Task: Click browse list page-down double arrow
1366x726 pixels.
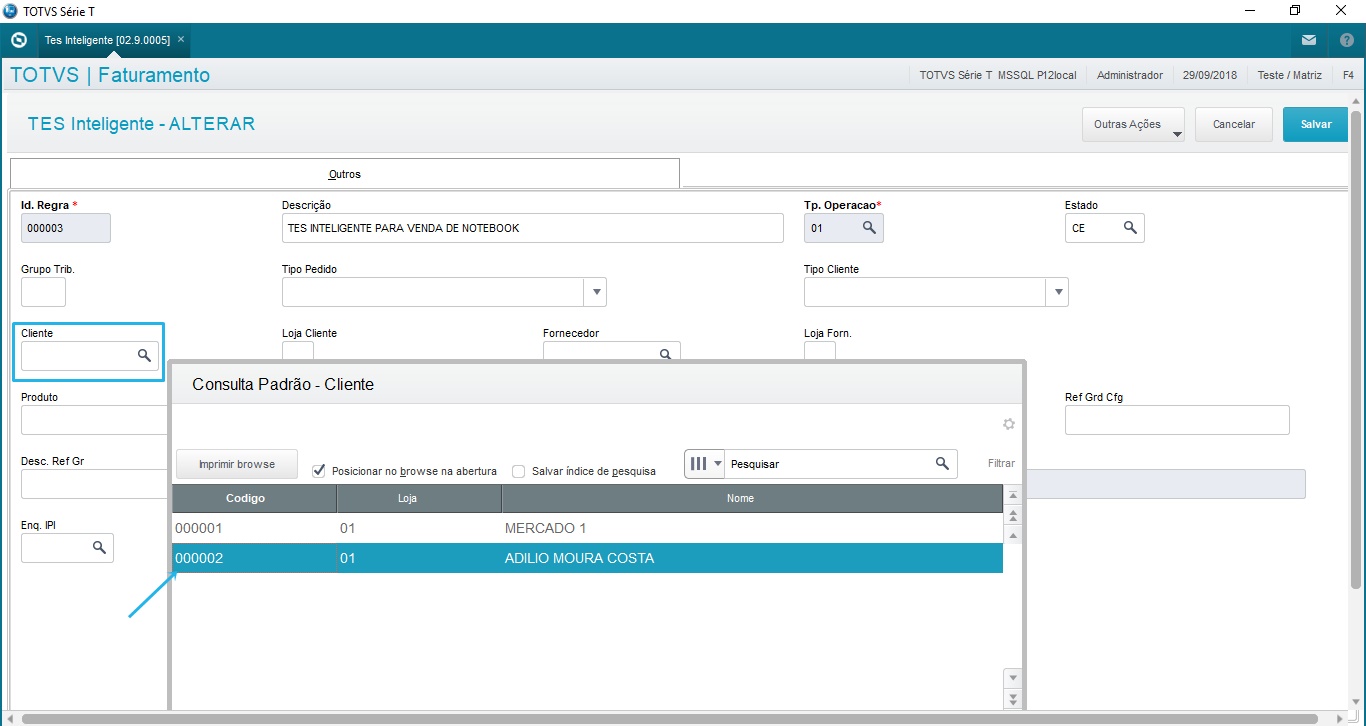Action: [x=1013, y=698]
